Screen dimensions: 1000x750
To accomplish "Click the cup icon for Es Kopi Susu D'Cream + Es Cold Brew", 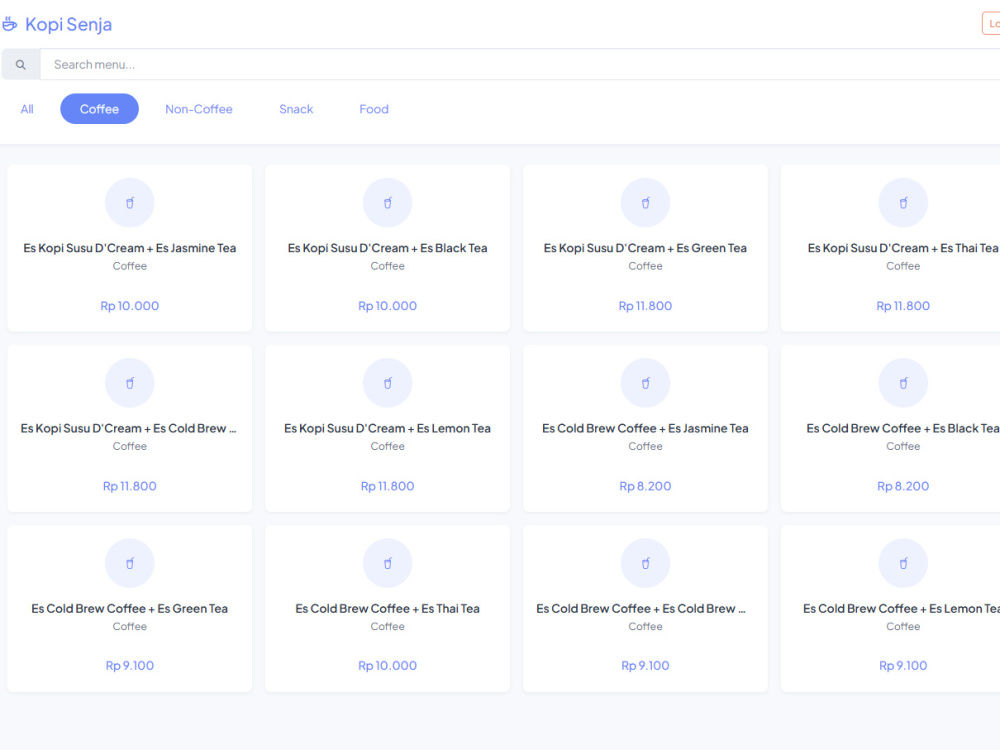I will point(129,383).
